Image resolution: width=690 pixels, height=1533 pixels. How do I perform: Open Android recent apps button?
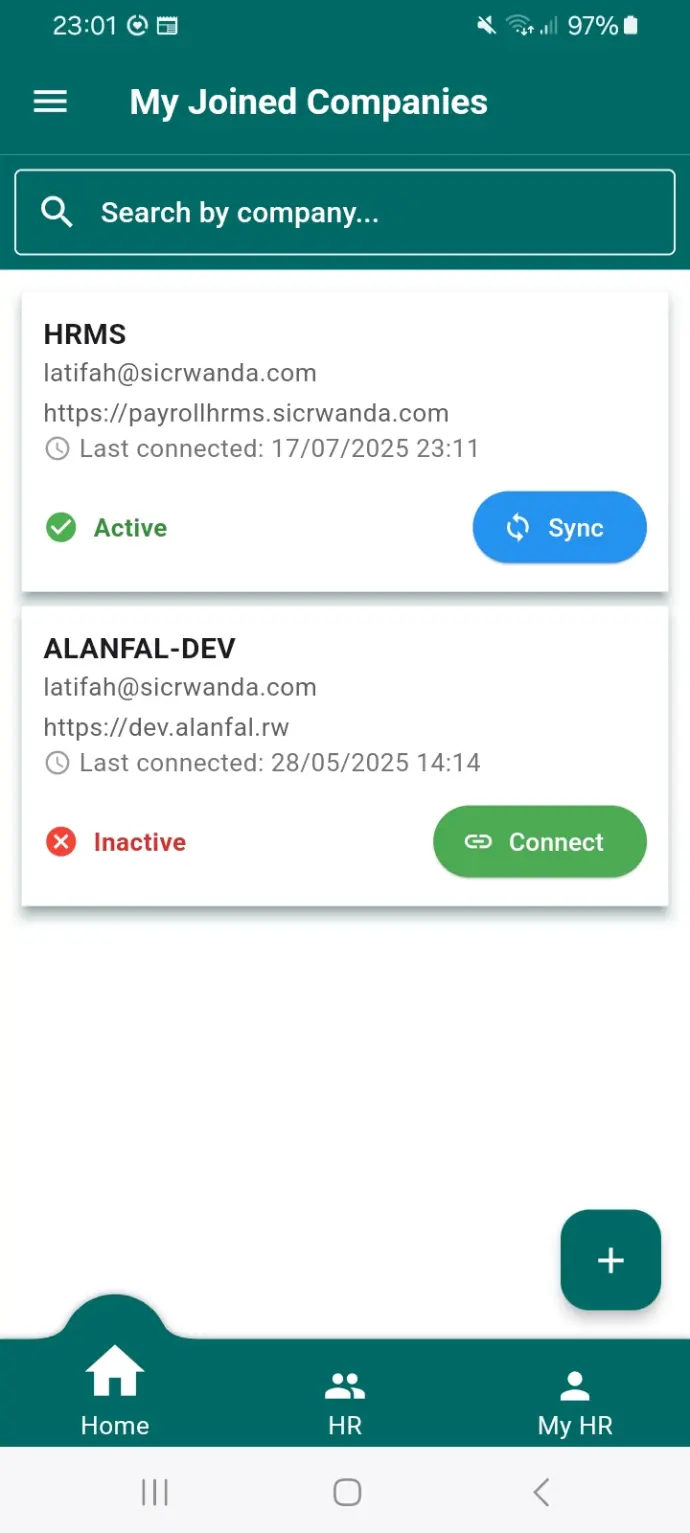pos(154,1492)
